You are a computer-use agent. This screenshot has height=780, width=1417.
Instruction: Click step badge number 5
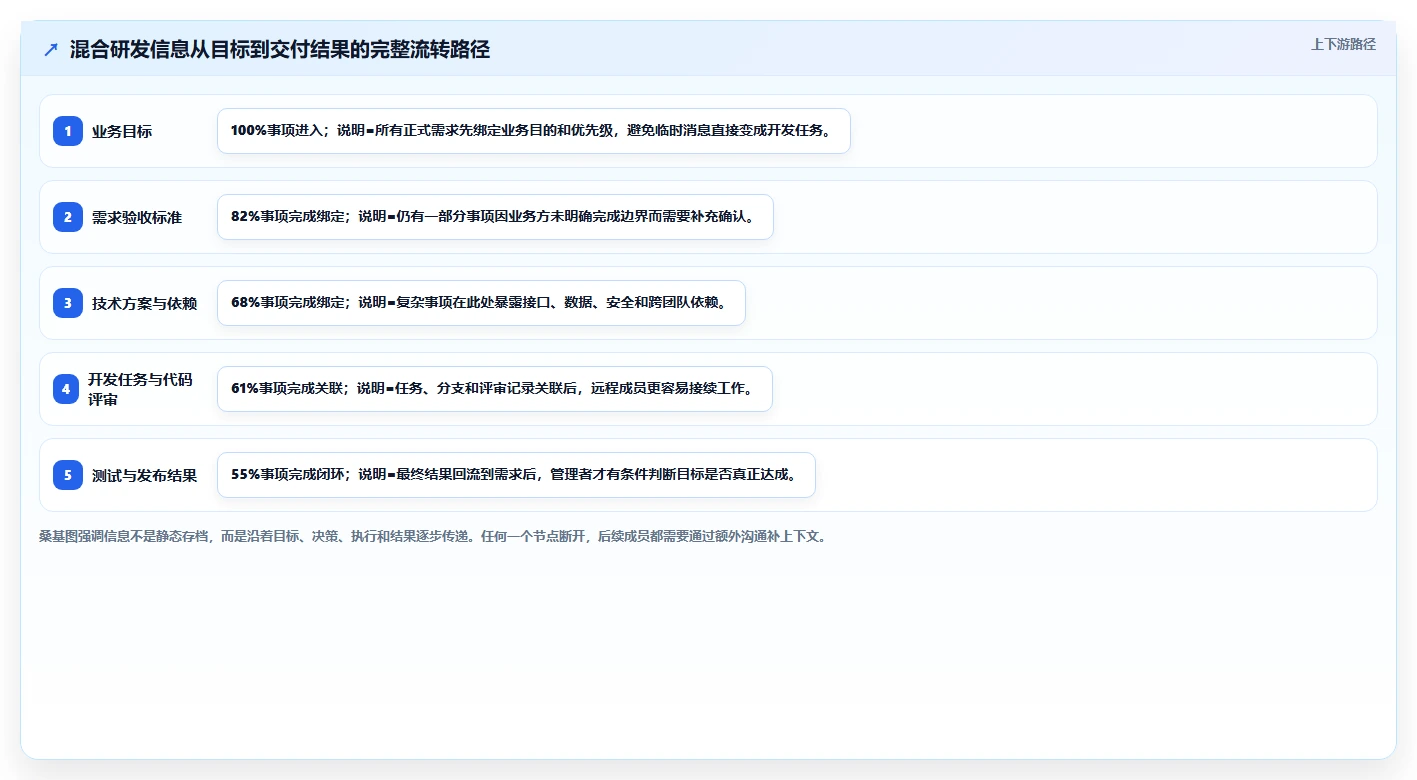tap(68, 475)
